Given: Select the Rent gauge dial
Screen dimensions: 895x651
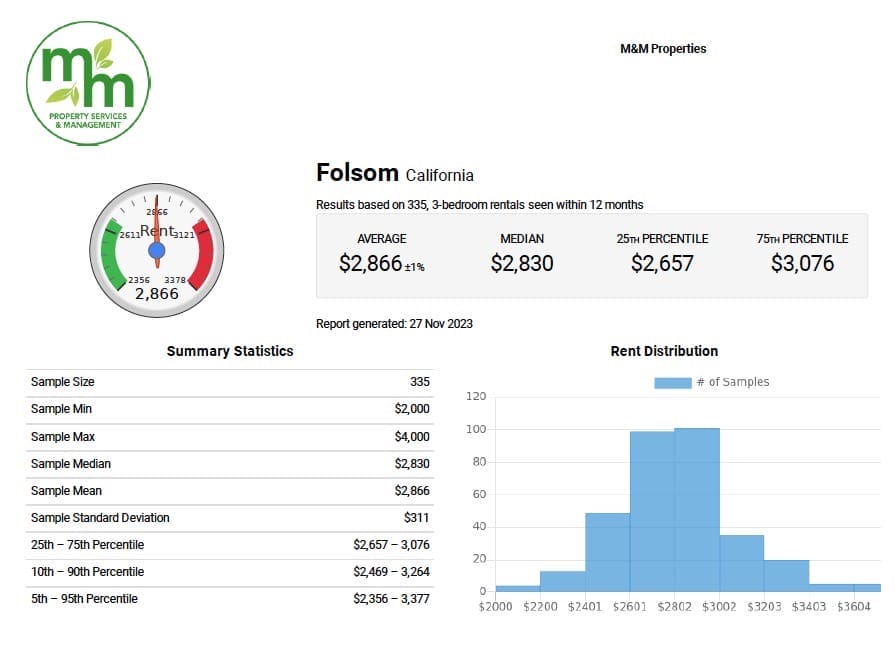Looking at the screenshot, I should (156, 247).
